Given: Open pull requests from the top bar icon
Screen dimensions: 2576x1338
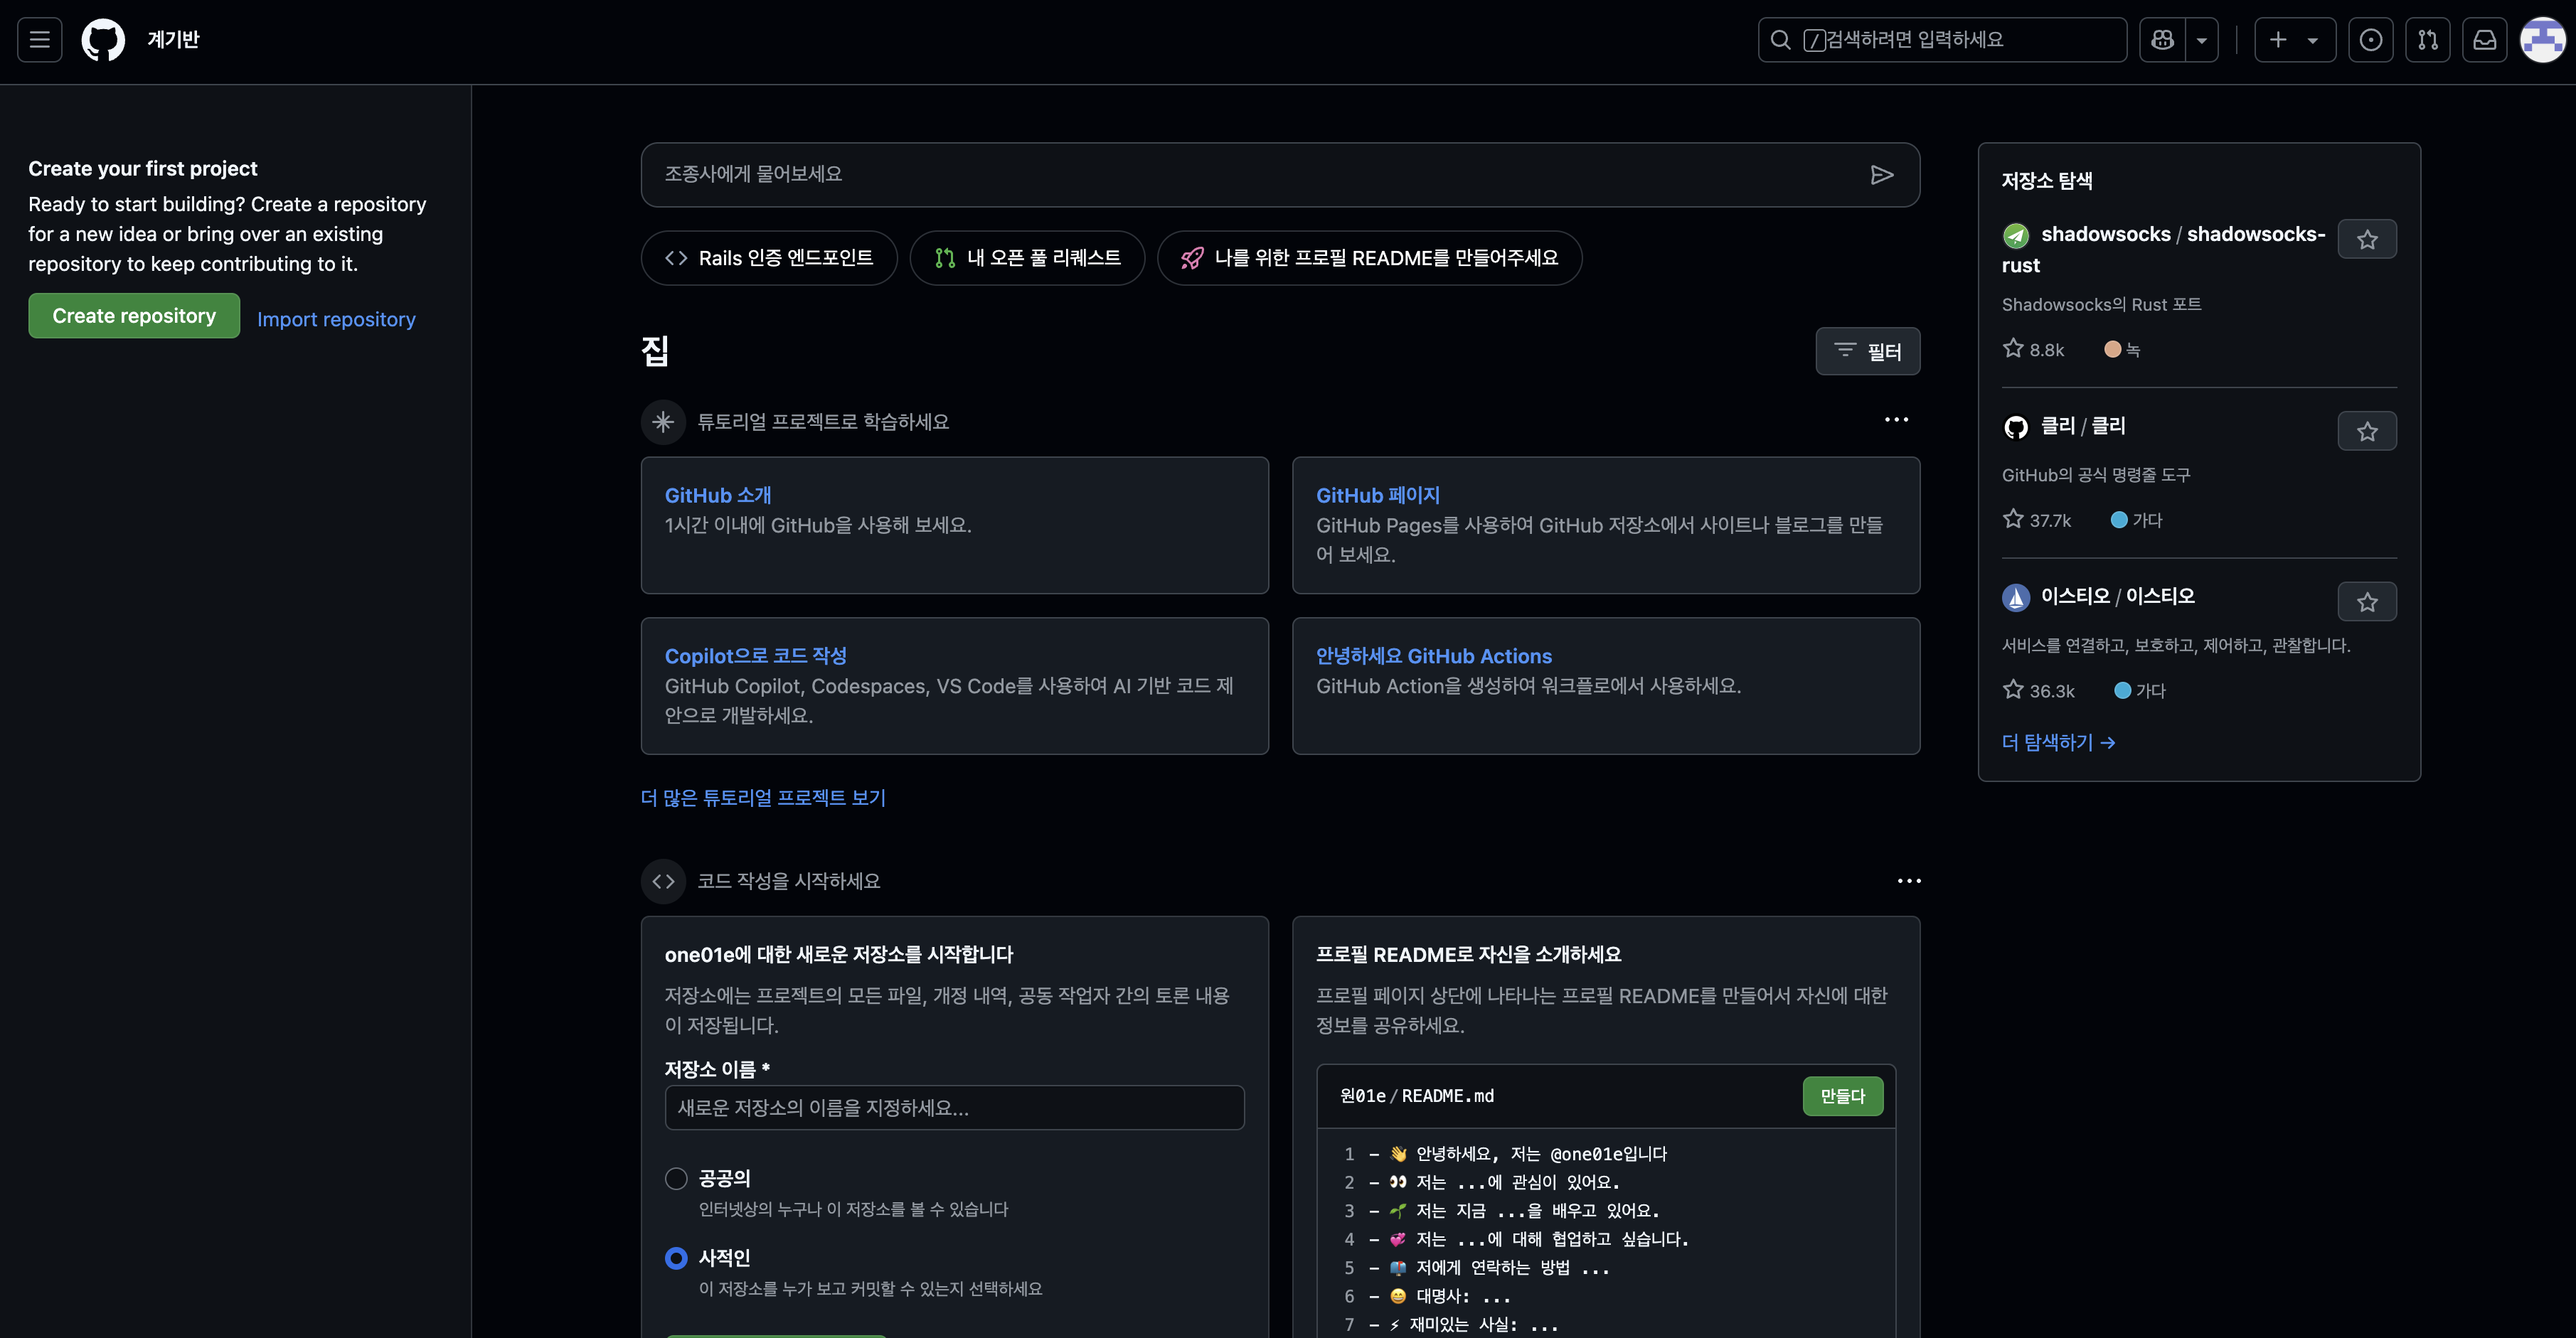Looking at the screenshot, I should 2428,39.
